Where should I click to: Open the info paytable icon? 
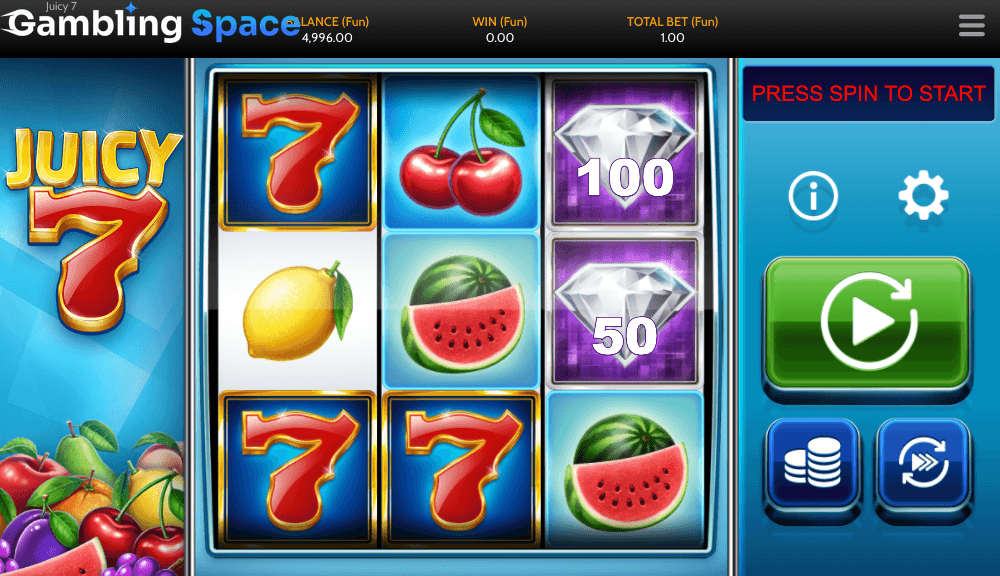coord(813,196)
